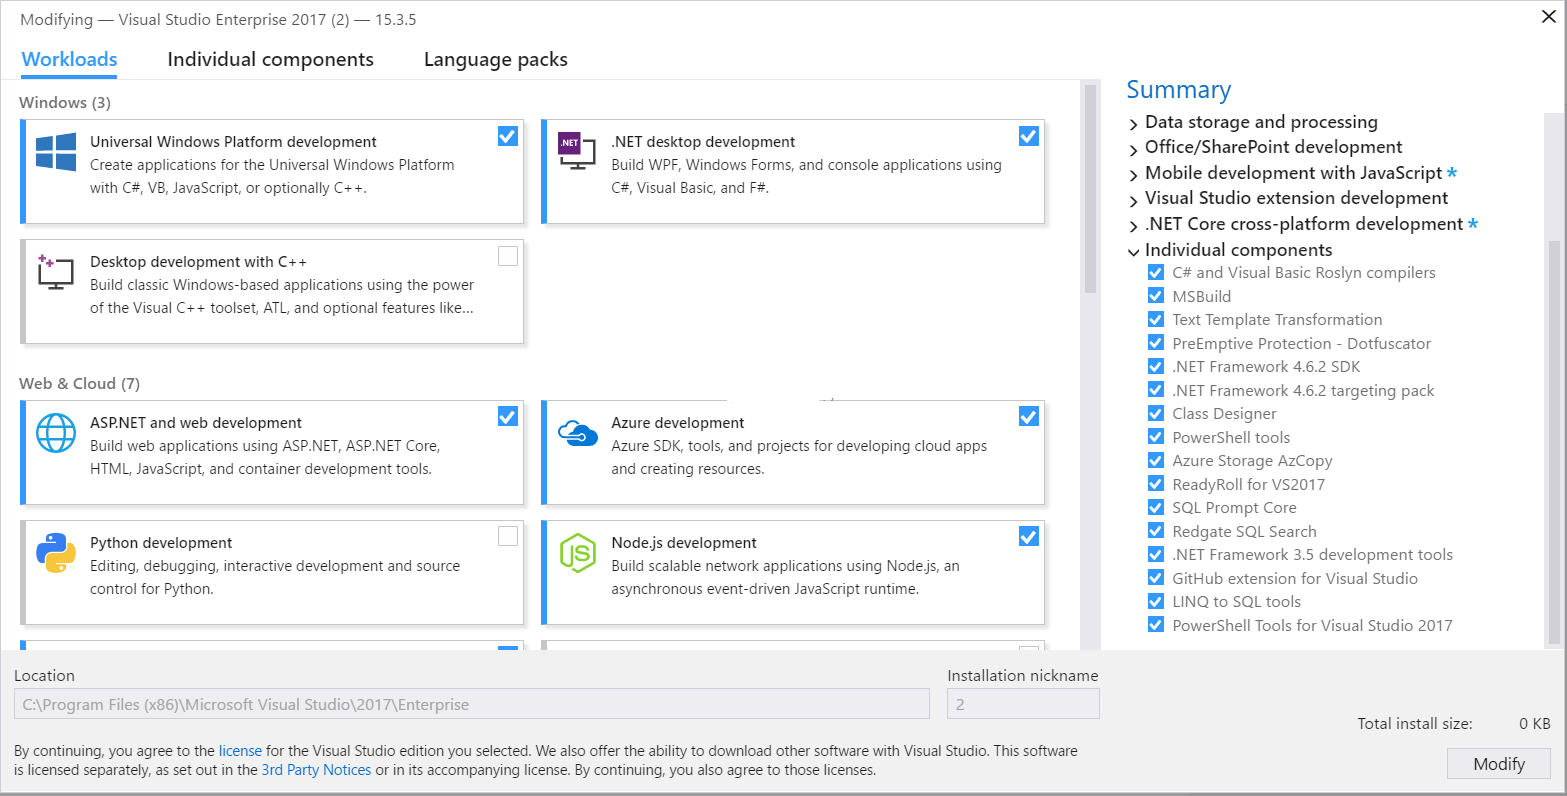Open the 3rd Party Notices link
This screenshot has width=1567, height=796.
pyautogui.click(x=316, y=770)
